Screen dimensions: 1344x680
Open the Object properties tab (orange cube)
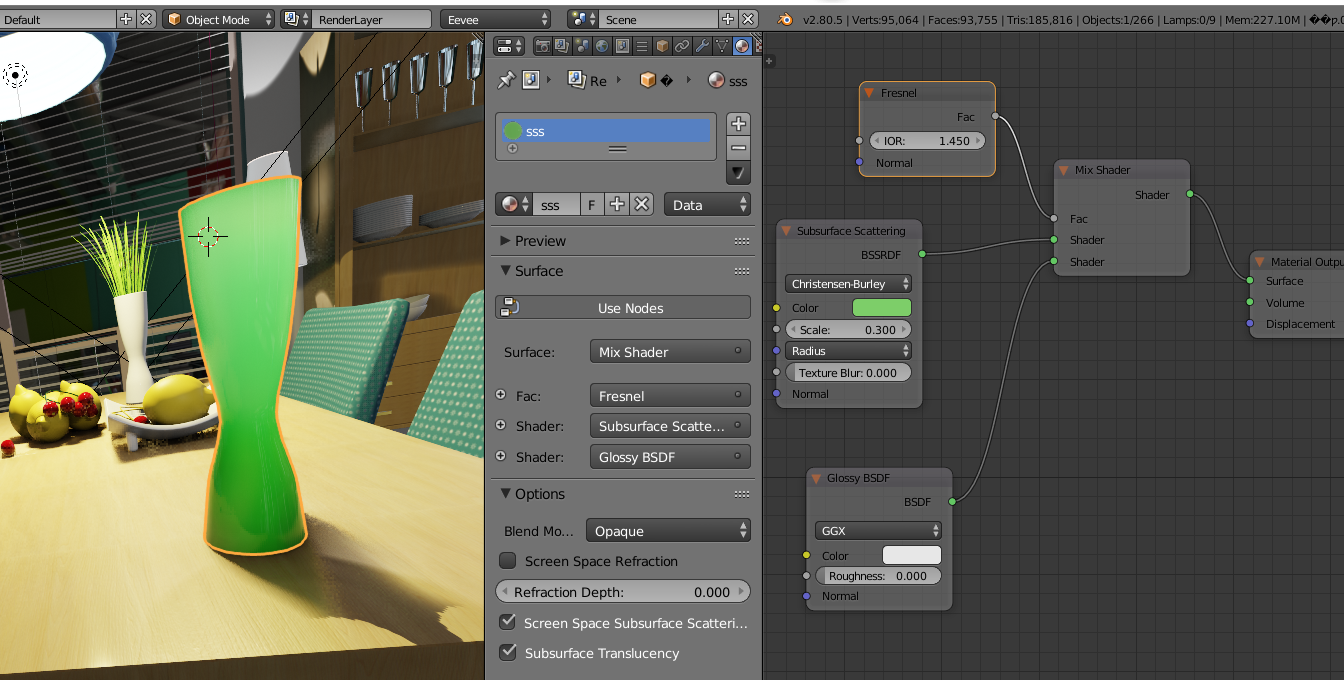click(662, 46)
